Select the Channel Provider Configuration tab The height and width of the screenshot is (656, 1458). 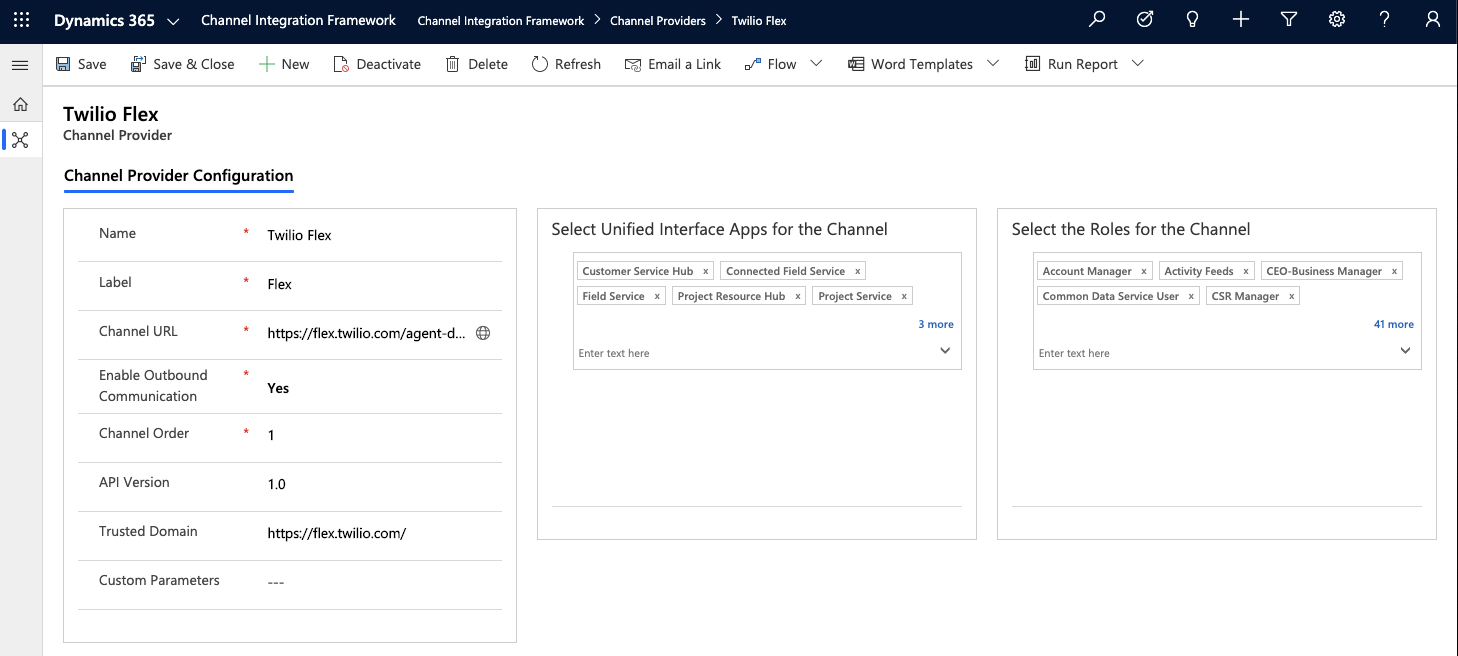(x=179, y=176)
